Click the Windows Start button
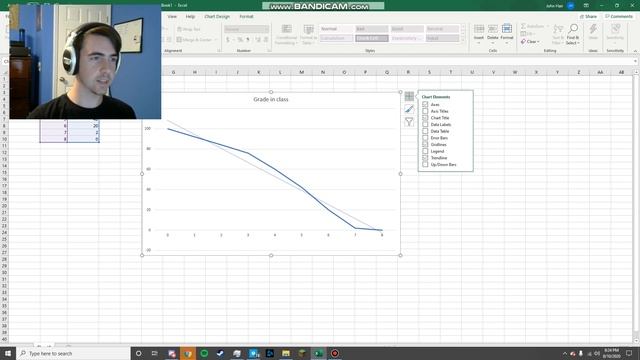The width and height of the screenshot is (640, 360). (x=8, y=353)
